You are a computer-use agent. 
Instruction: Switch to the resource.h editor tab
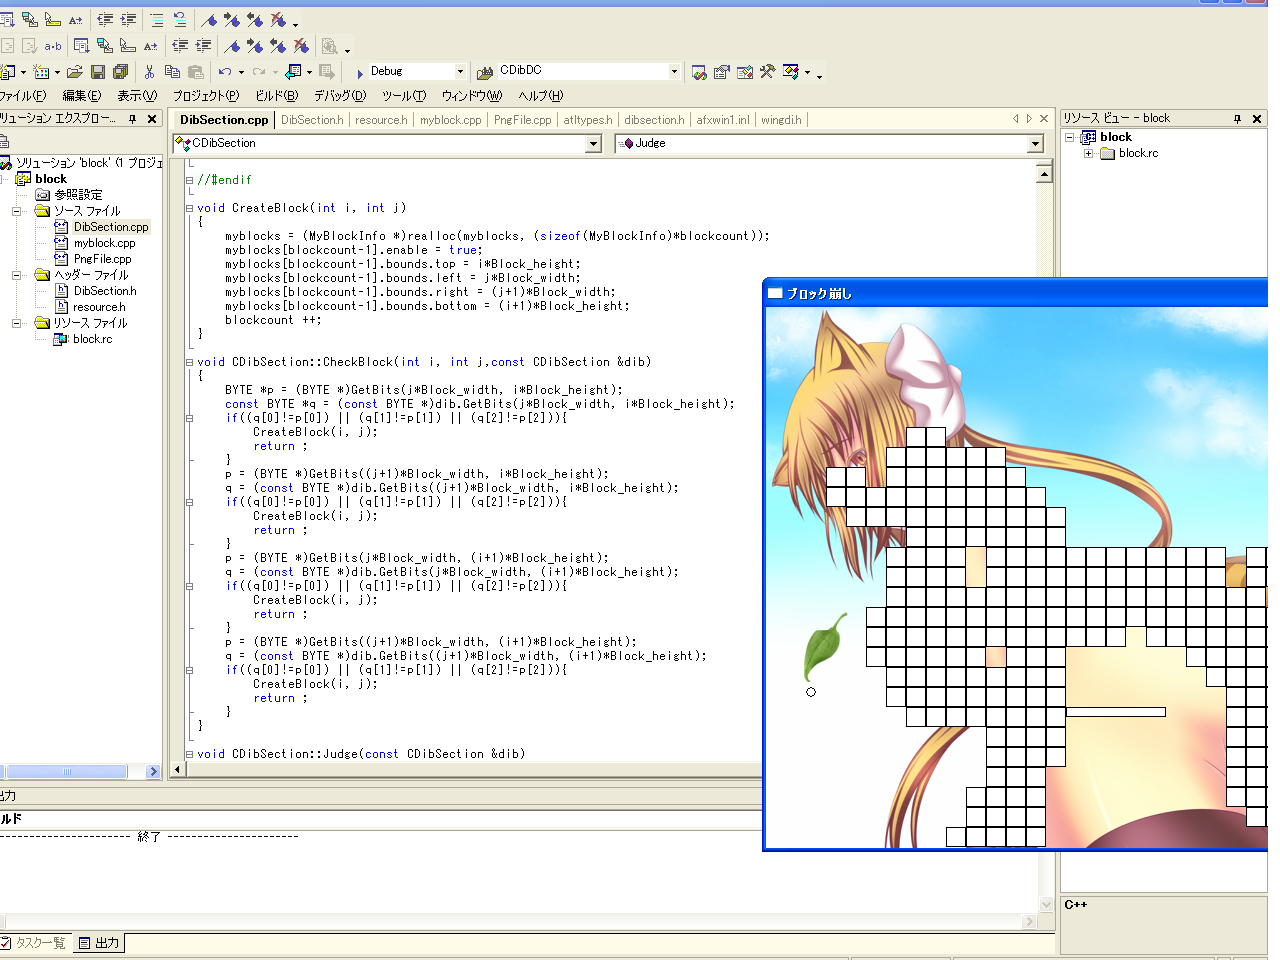(381, 120)
